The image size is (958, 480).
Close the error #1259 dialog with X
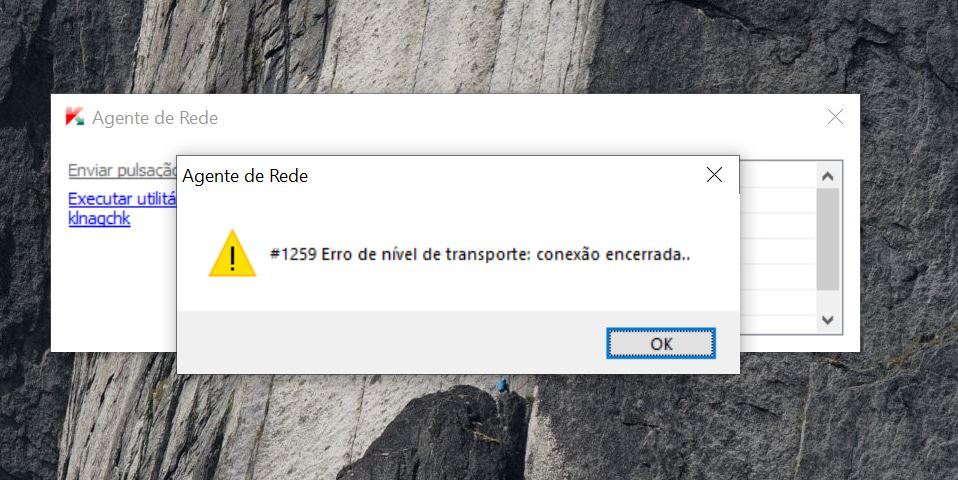714,175
